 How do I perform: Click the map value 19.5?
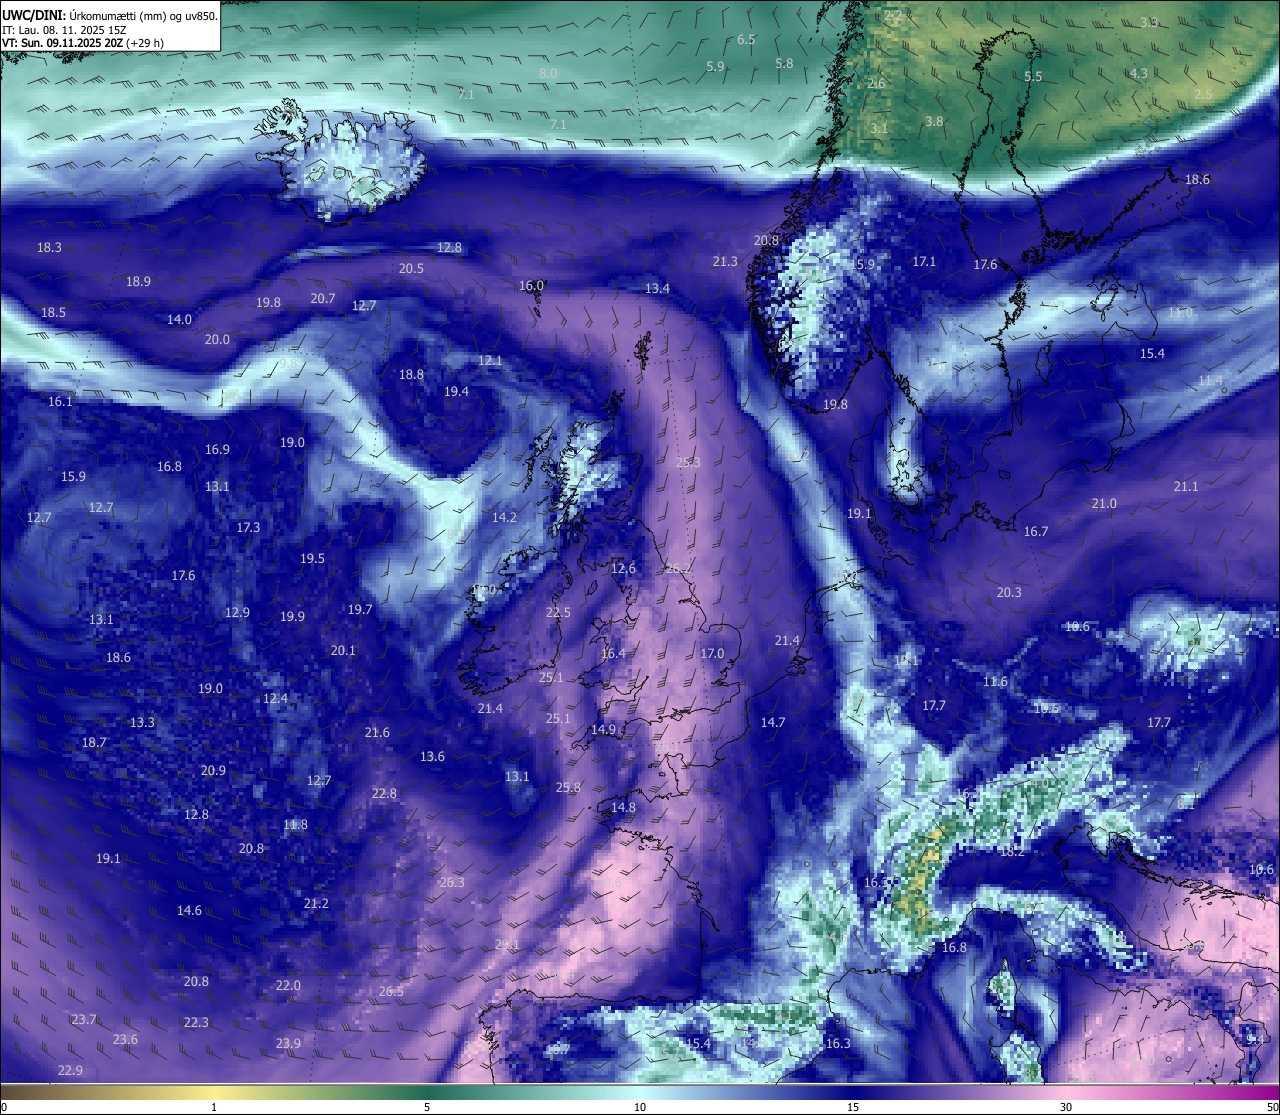coord(312,559)
